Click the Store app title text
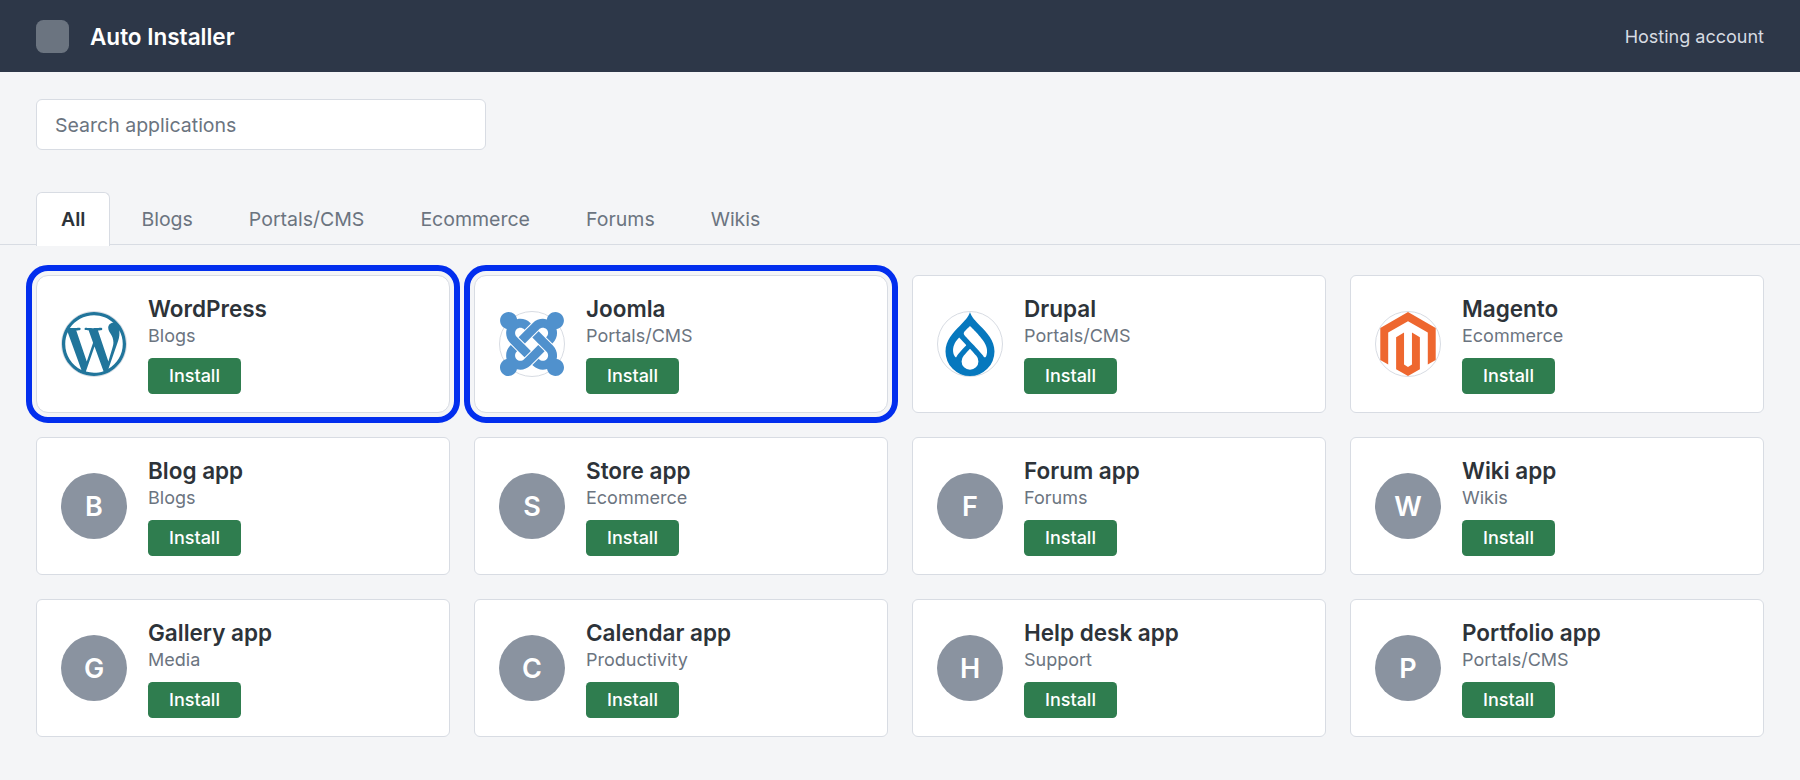Image resolution: width=1800 pixels, height=780 pixels. pyautogui.click(x=638, y=471)
